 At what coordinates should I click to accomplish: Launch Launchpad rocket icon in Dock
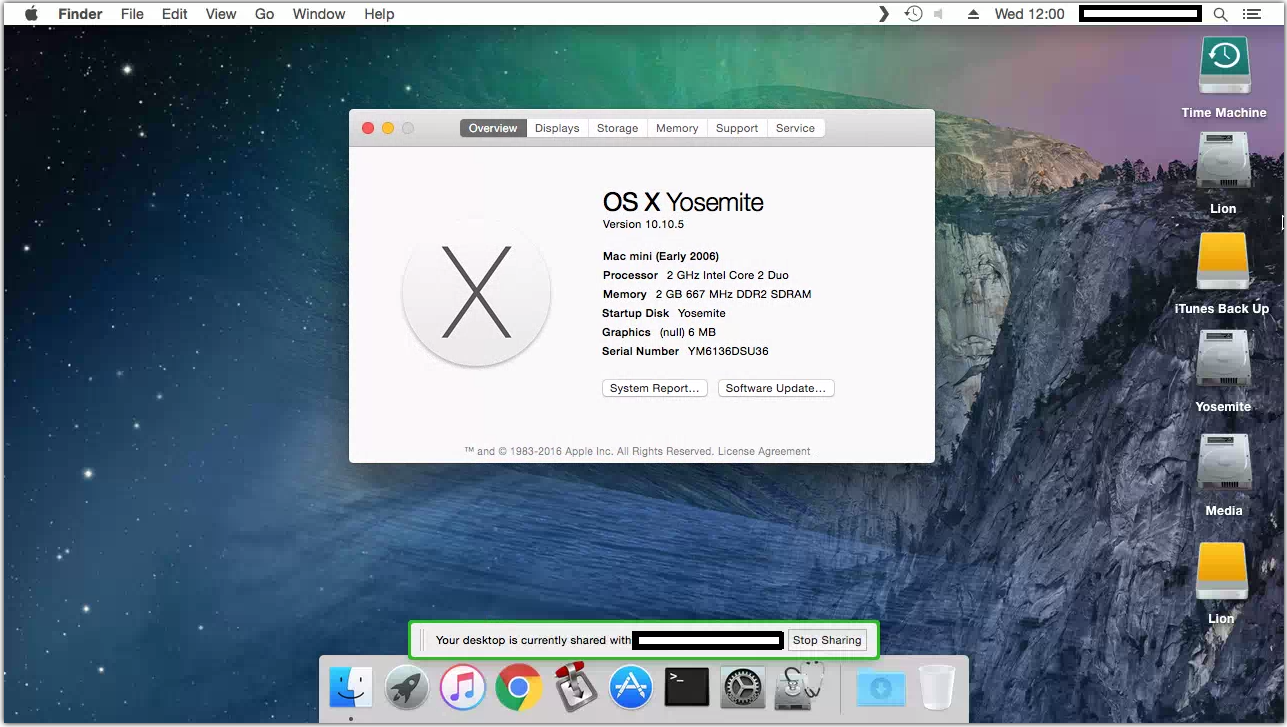[x=407, y=687]
